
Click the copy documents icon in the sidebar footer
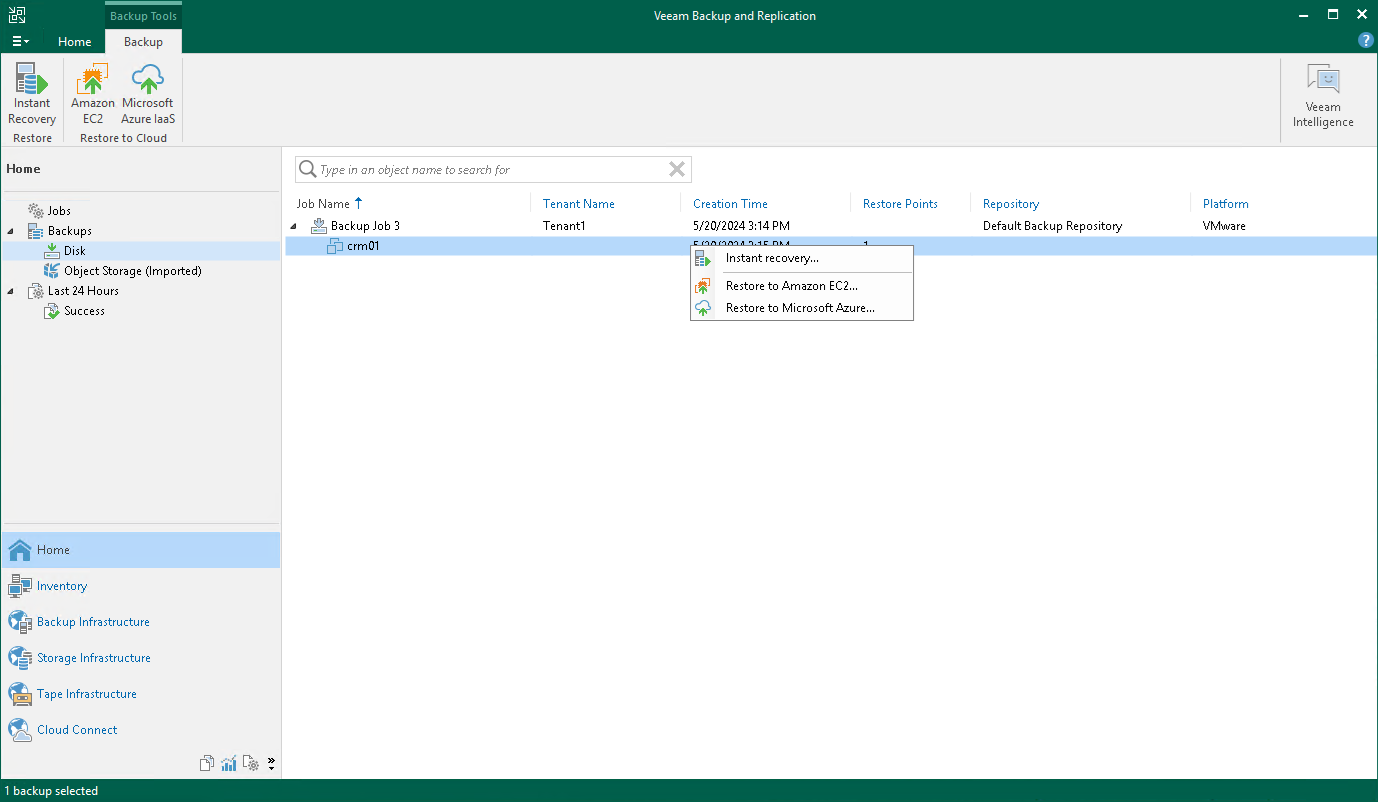click(x=207, y=763)
